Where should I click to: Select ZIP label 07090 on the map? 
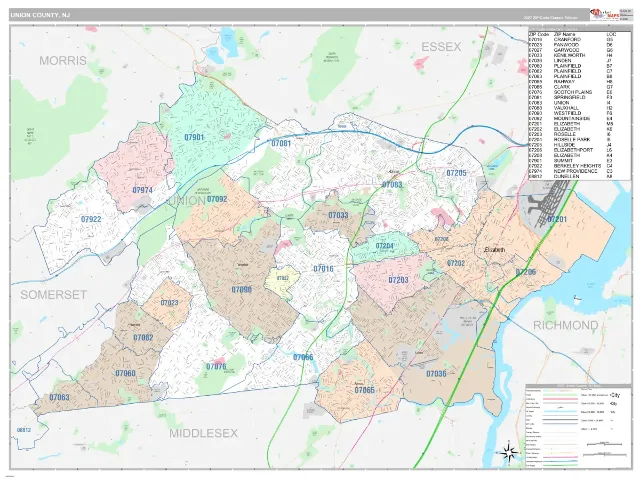click(242, 290)
